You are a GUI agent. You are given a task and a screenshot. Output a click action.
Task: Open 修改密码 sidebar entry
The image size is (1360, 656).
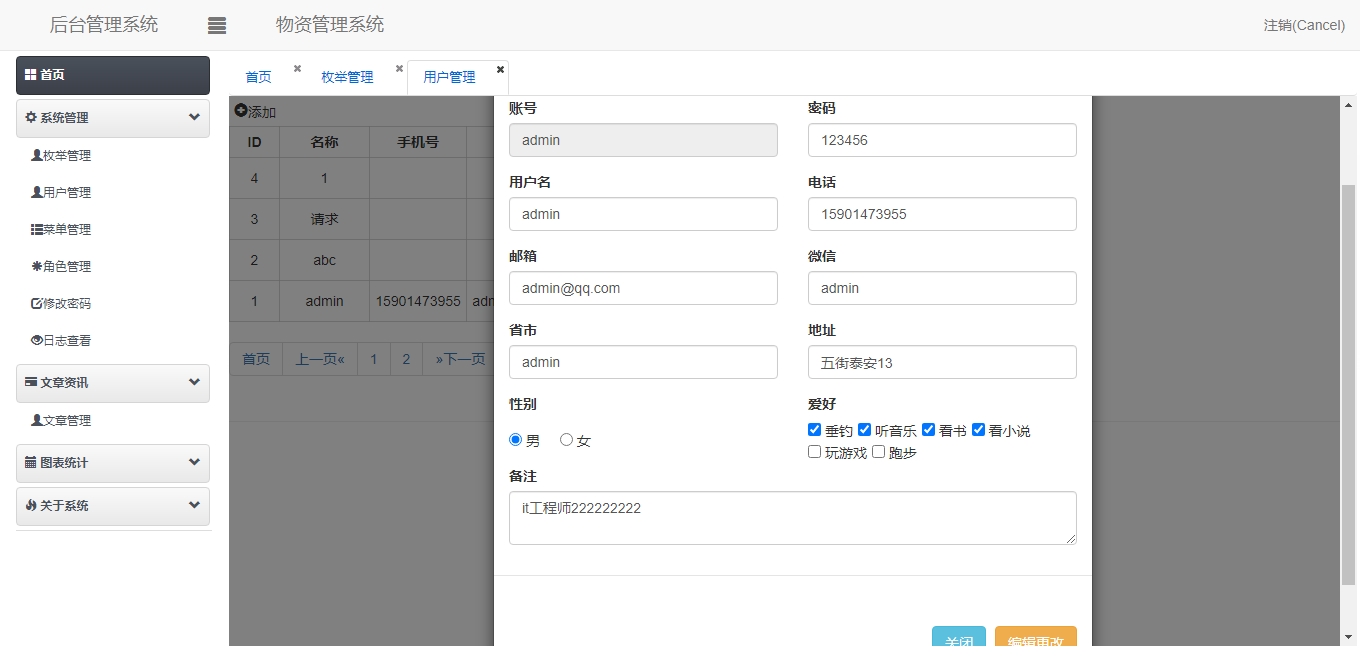coord(61,303)
